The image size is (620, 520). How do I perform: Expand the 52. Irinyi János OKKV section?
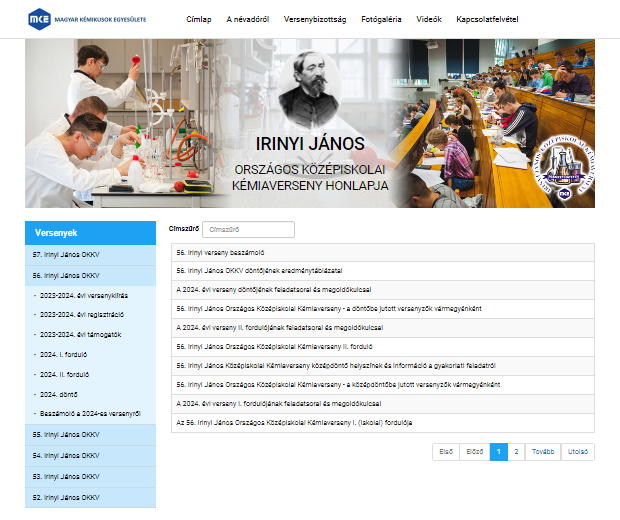tap(91, 497)
